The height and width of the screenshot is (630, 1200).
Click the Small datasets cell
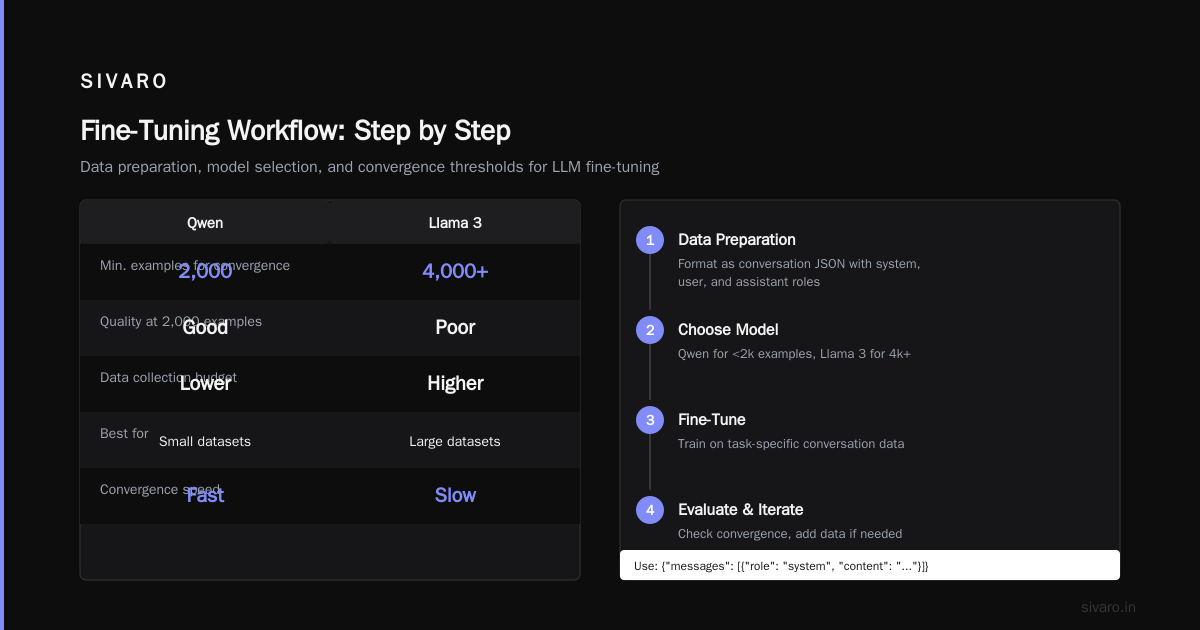pyautogui.click(x=205, y=441)
